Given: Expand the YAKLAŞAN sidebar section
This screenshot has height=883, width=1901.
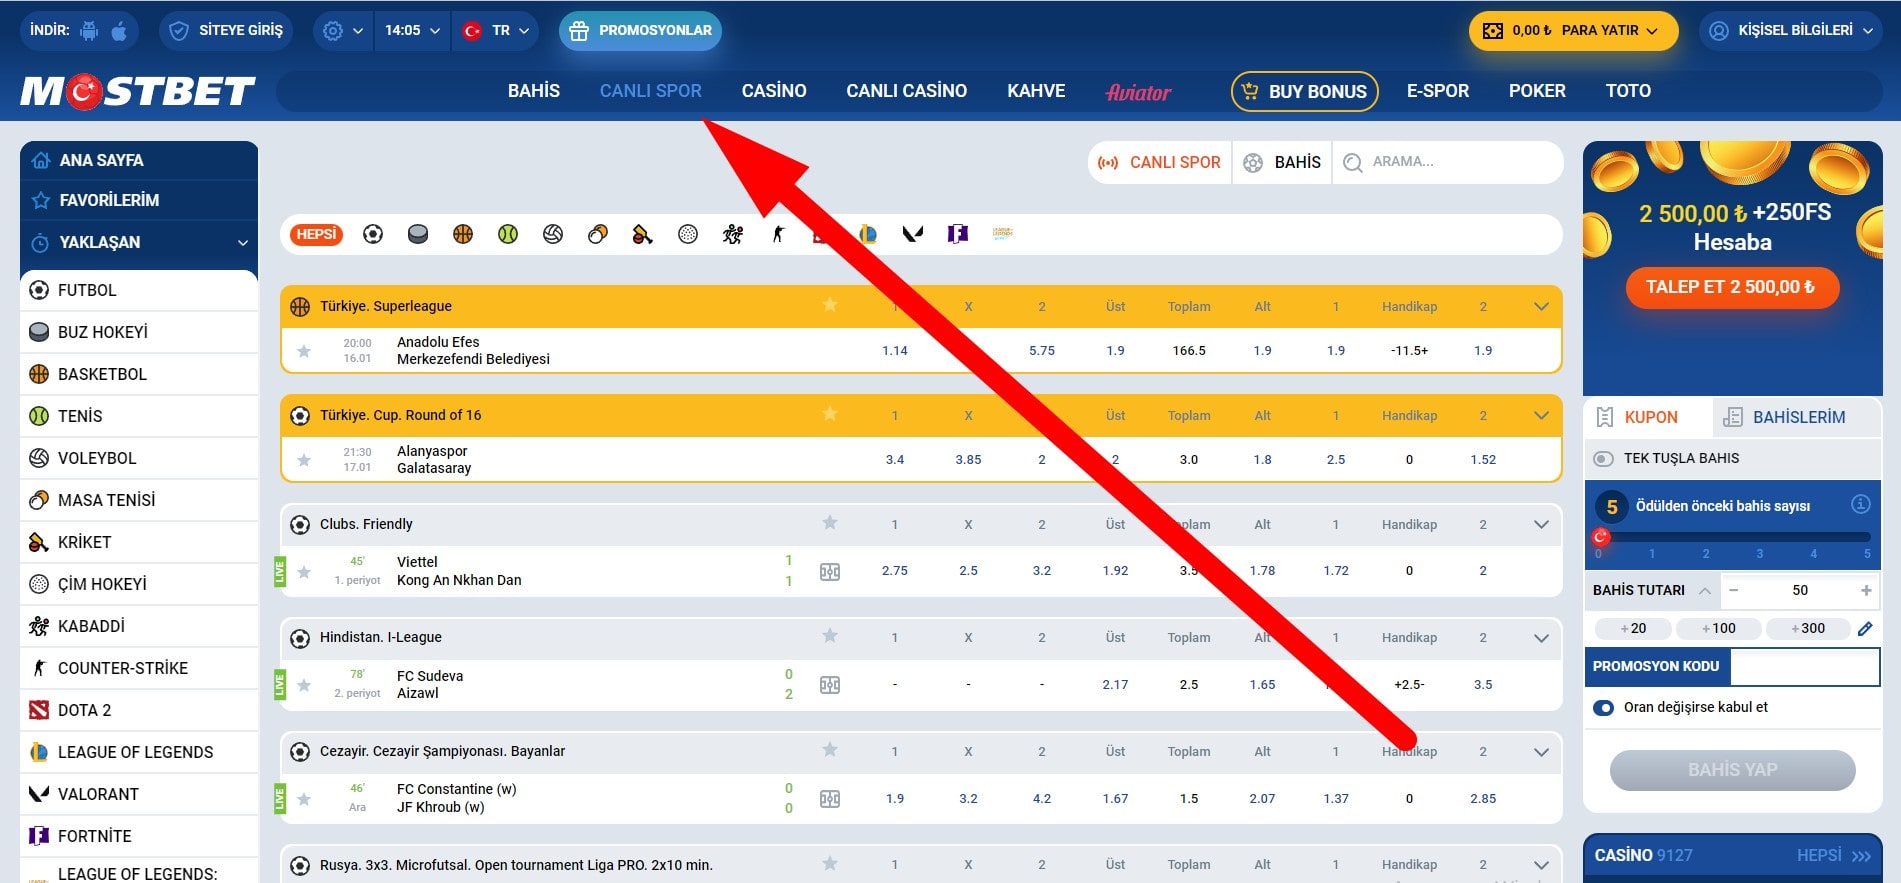Looking at the screenshot, I should click(139, 242).
